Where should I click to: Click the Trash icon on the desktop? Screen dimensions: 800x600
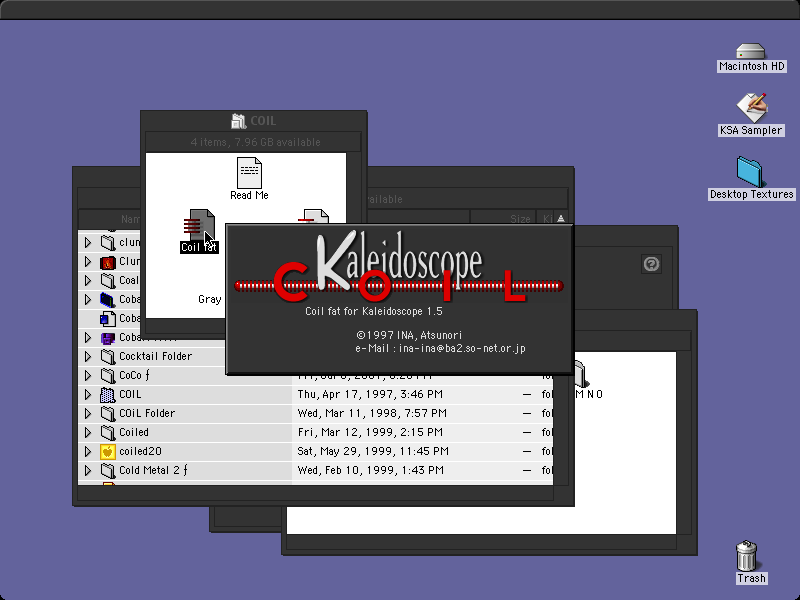pyautogui.click(x=746, y=556)
